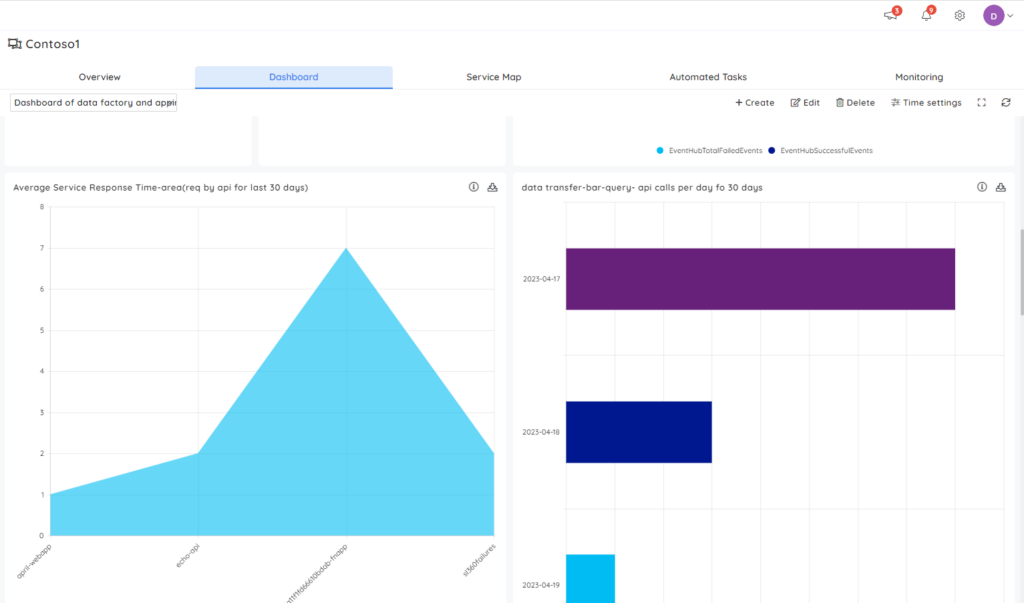This screenshot has height=603, width=1024.
Task: Collapse the account chevron next to avatar D
Action: [1009, 15]
